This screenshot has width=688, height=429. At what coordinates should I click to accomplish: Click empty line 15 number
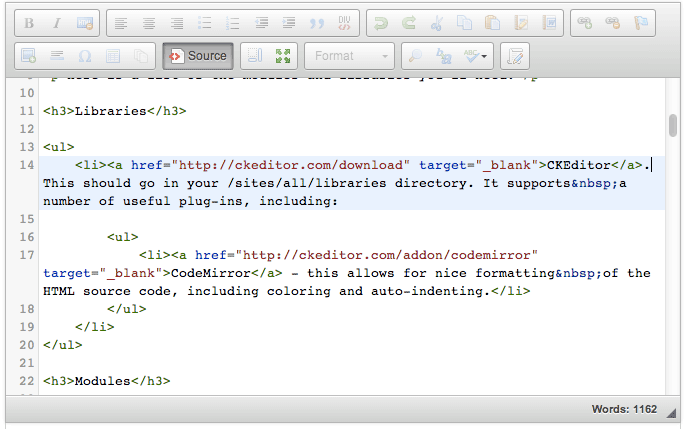[26, 219]
